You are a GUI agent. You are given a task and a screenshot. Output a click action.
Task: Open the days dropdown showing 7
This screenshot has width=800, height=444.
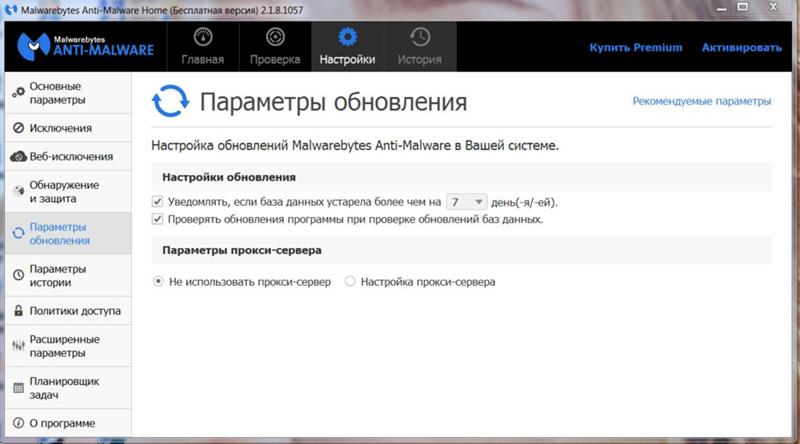(467, 202)
